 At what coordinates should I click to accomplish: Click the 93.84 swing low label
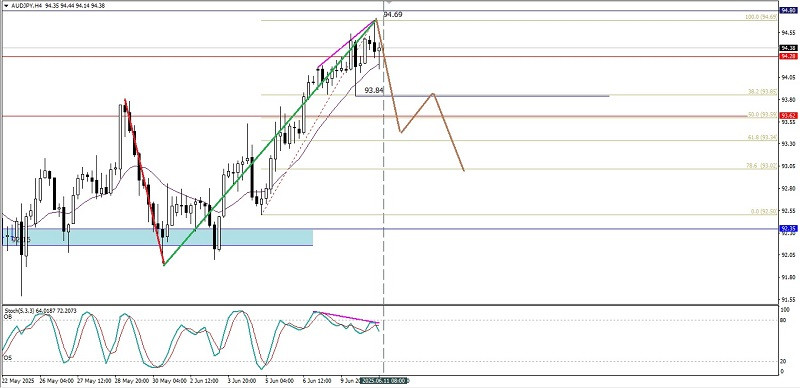(374, 90)
